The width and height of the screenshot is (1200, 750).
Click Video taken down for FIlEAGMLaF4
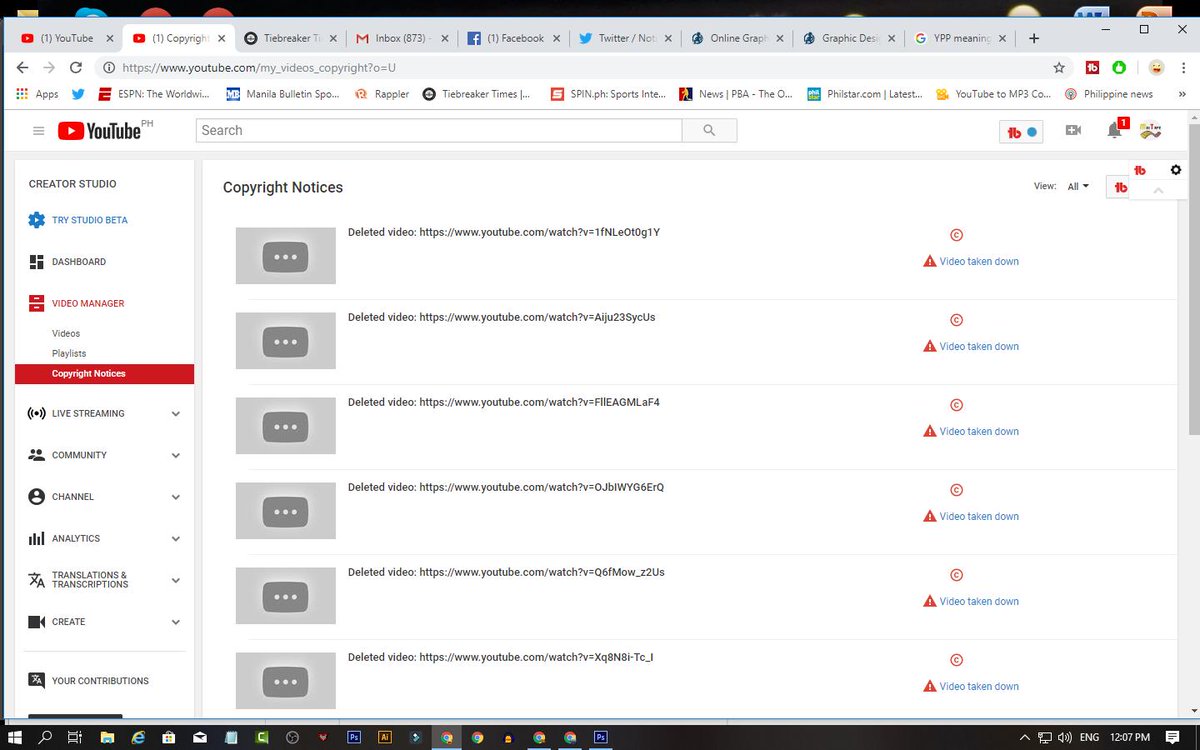(x=979, y=431)
